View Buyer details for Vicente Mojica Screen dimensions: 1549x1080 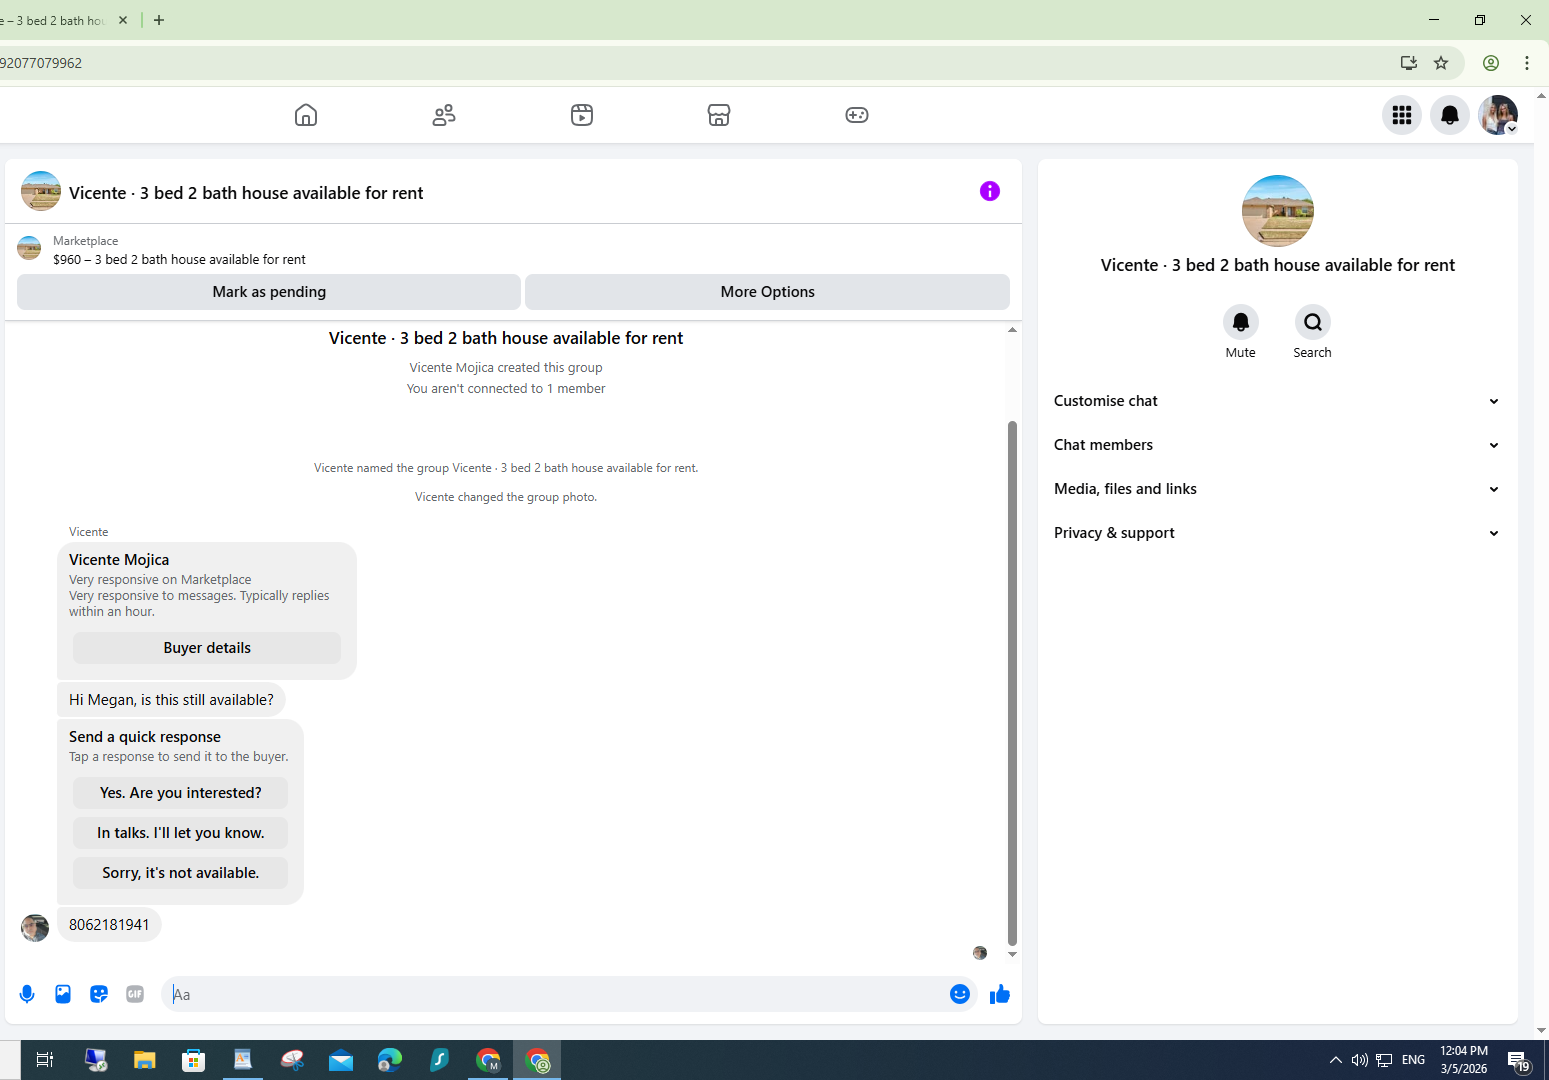pos(207,648)
